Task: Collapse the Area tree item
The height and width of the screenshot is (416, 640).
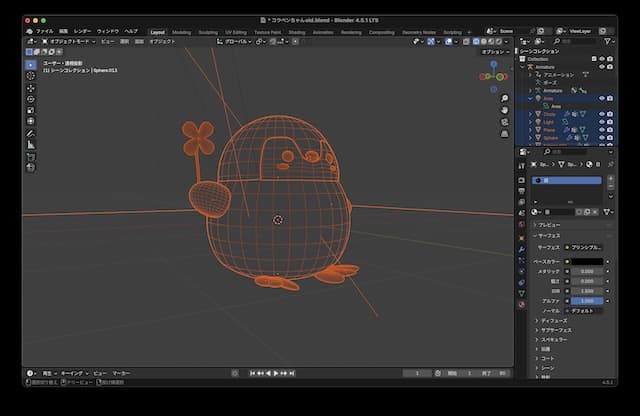Action: click(531, 98)
